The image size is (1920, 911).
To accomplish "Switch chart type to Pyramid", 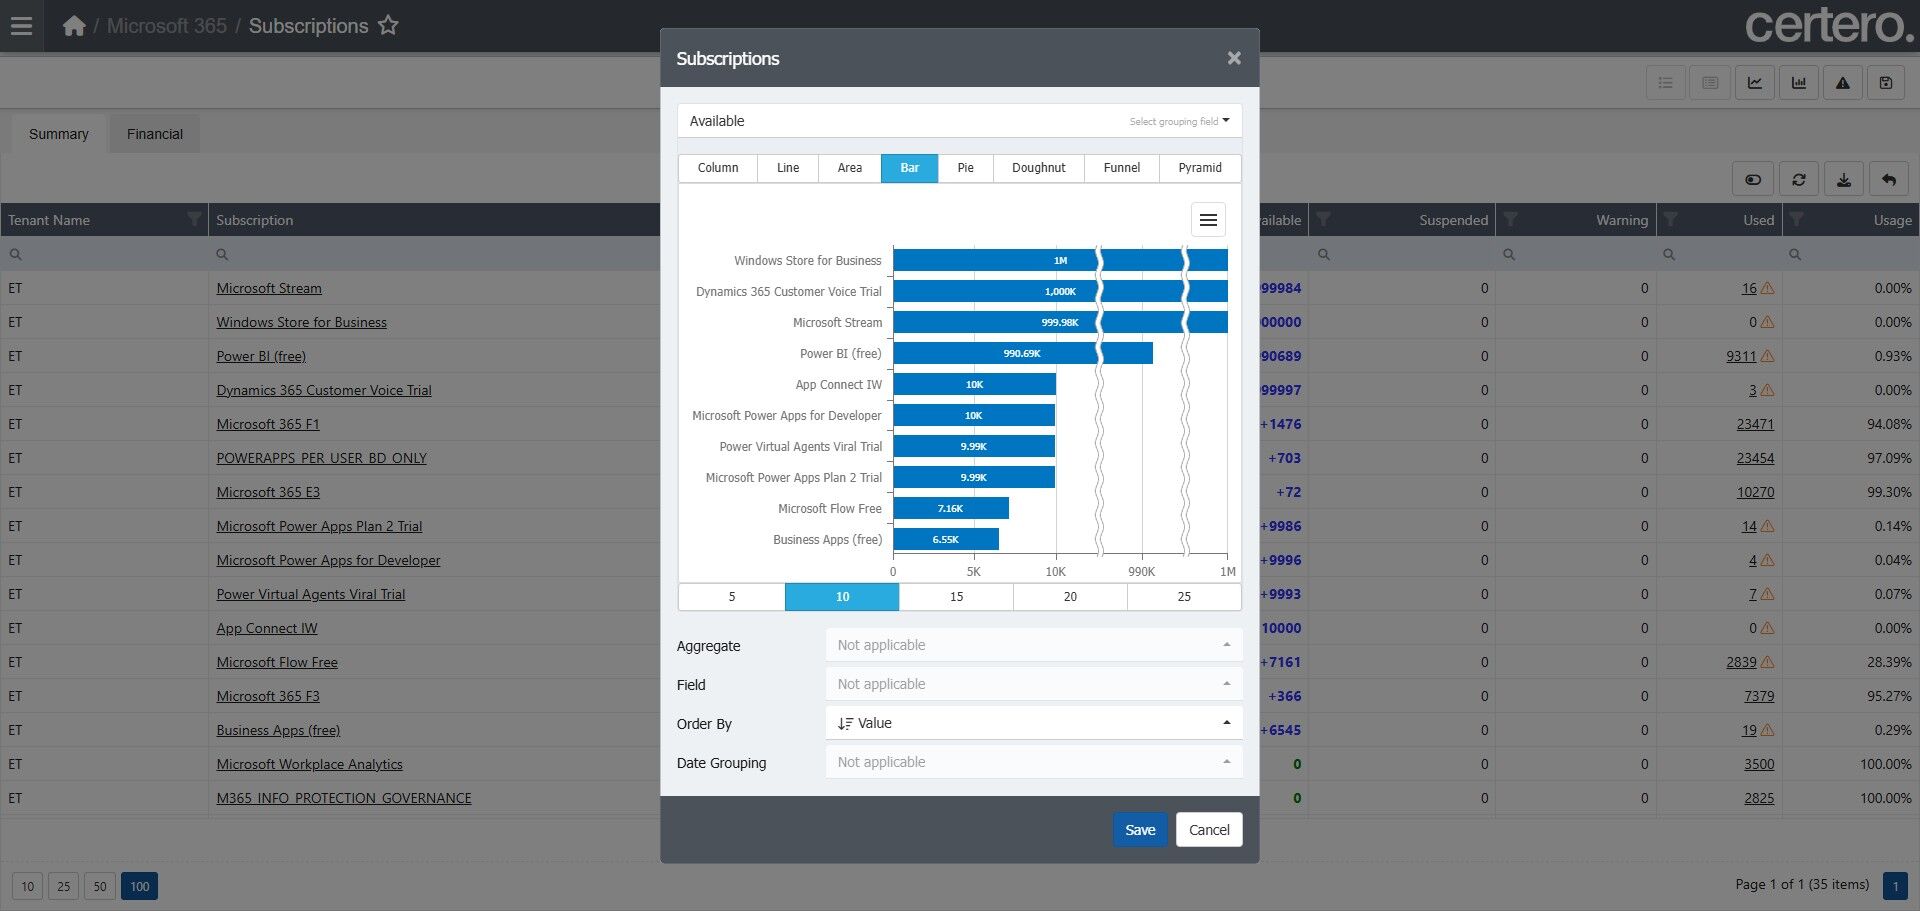I will pos(1200,168).
